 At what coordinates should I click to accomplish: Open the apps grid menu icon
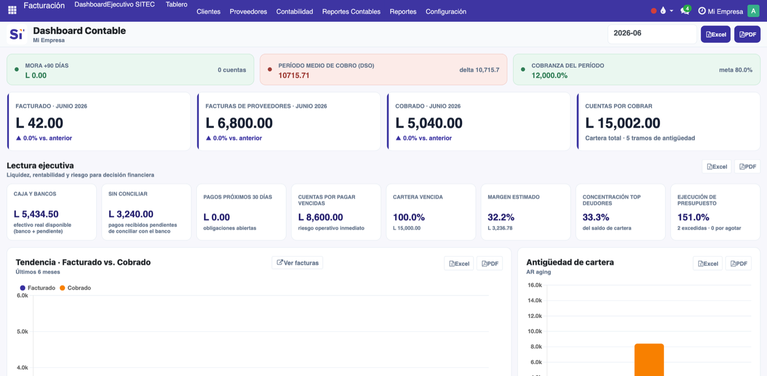pos(12,10)
